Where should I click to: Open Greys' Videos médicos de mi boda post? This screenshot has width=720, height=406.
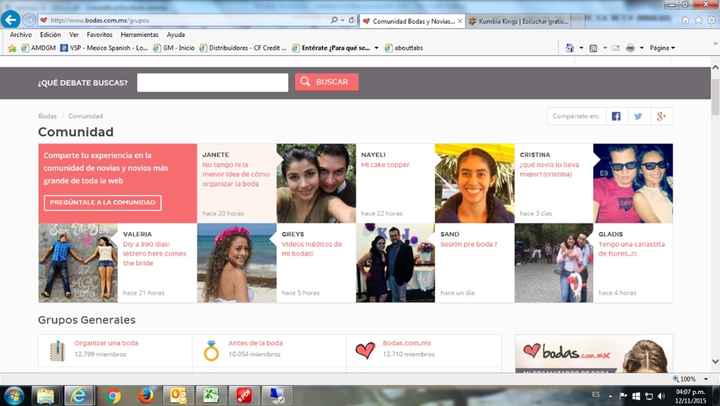(312, 248)
